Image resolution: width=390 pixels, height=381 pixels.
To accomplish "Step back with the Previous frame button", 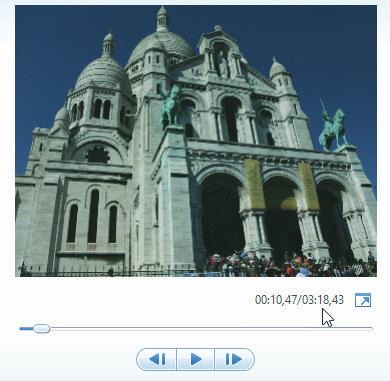I will [x=157, y=359].
